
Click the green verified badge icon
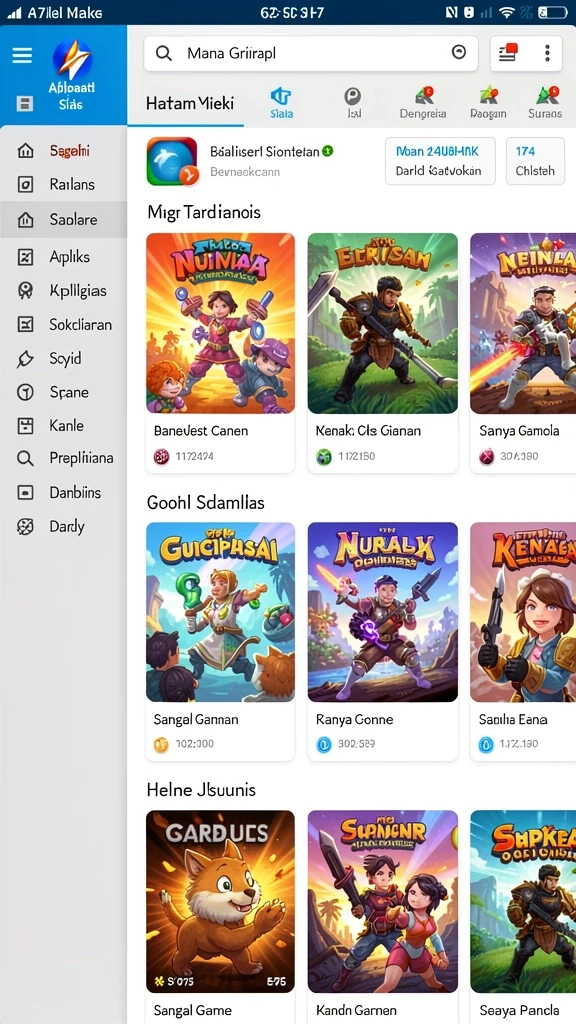click(328, 151)
